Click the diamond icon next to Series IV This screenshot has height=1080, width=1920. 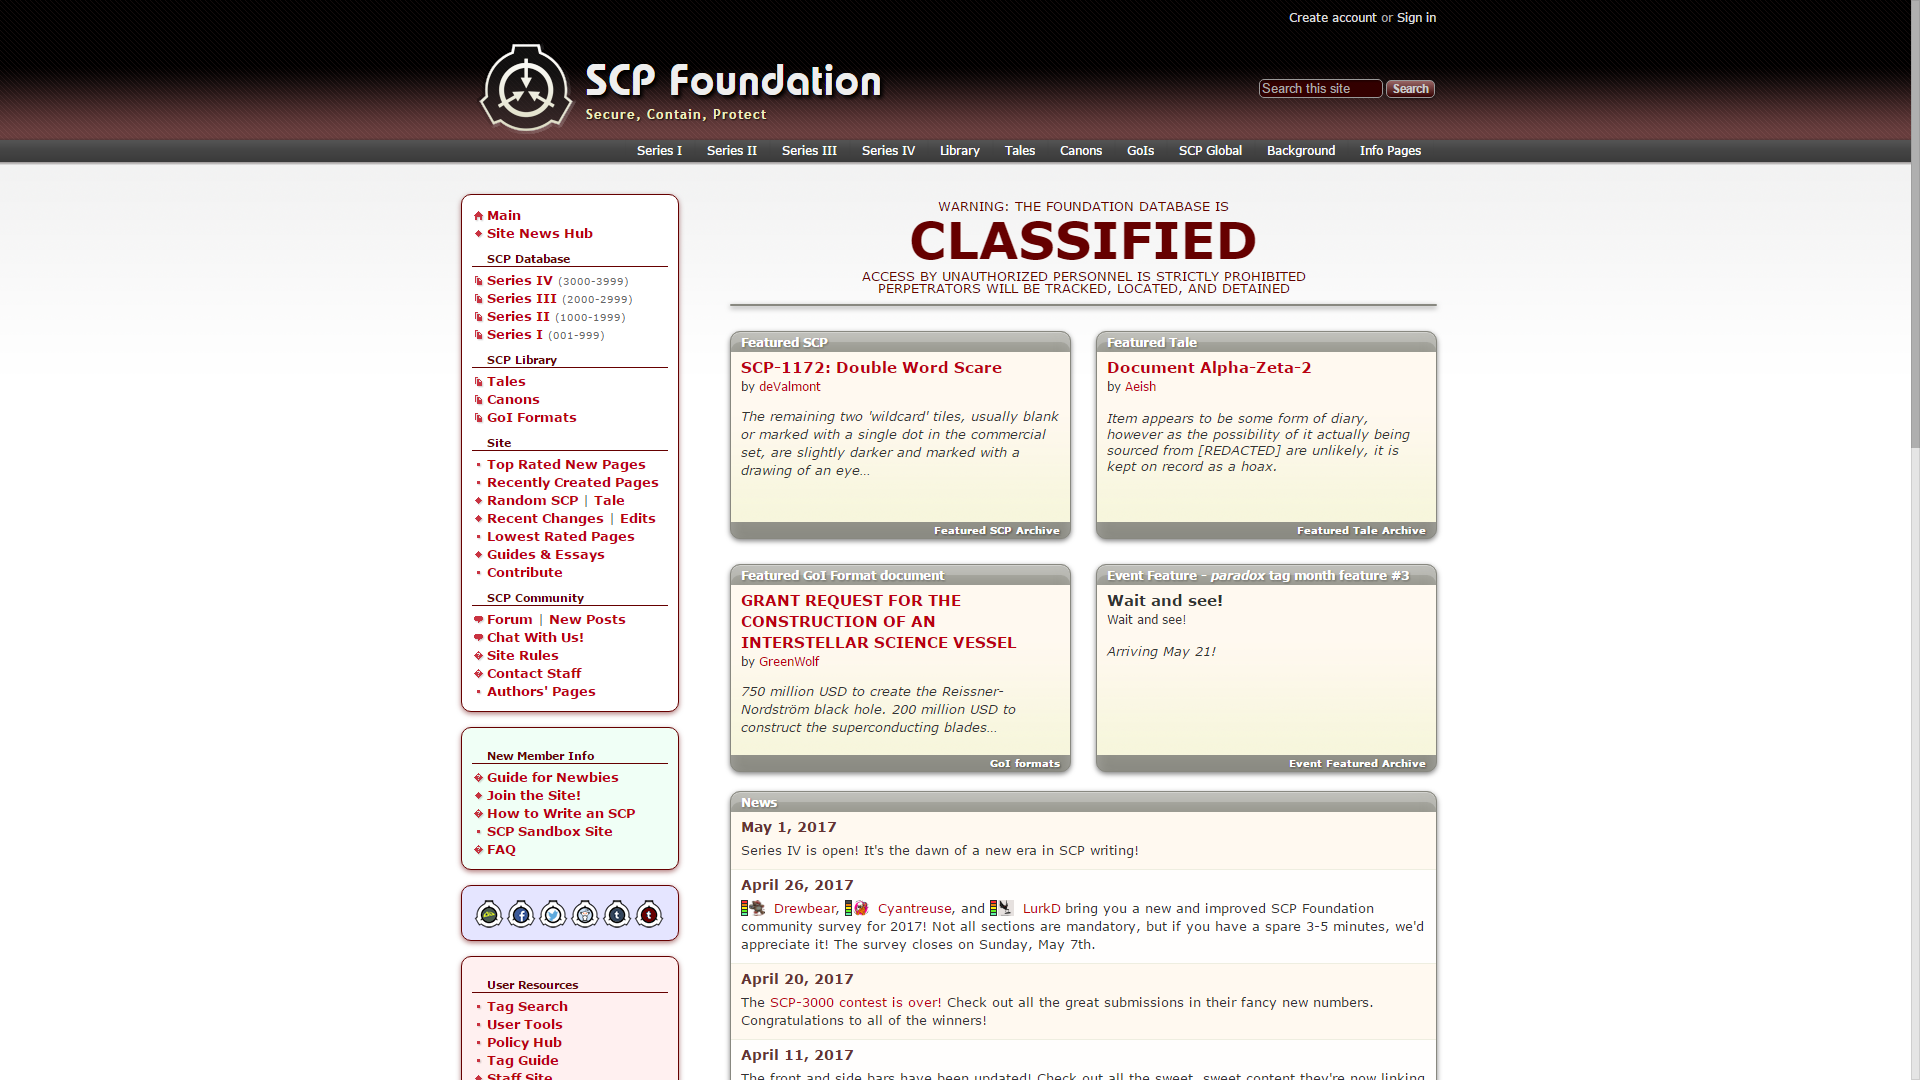pyautogui.click(x=477, y=280)
